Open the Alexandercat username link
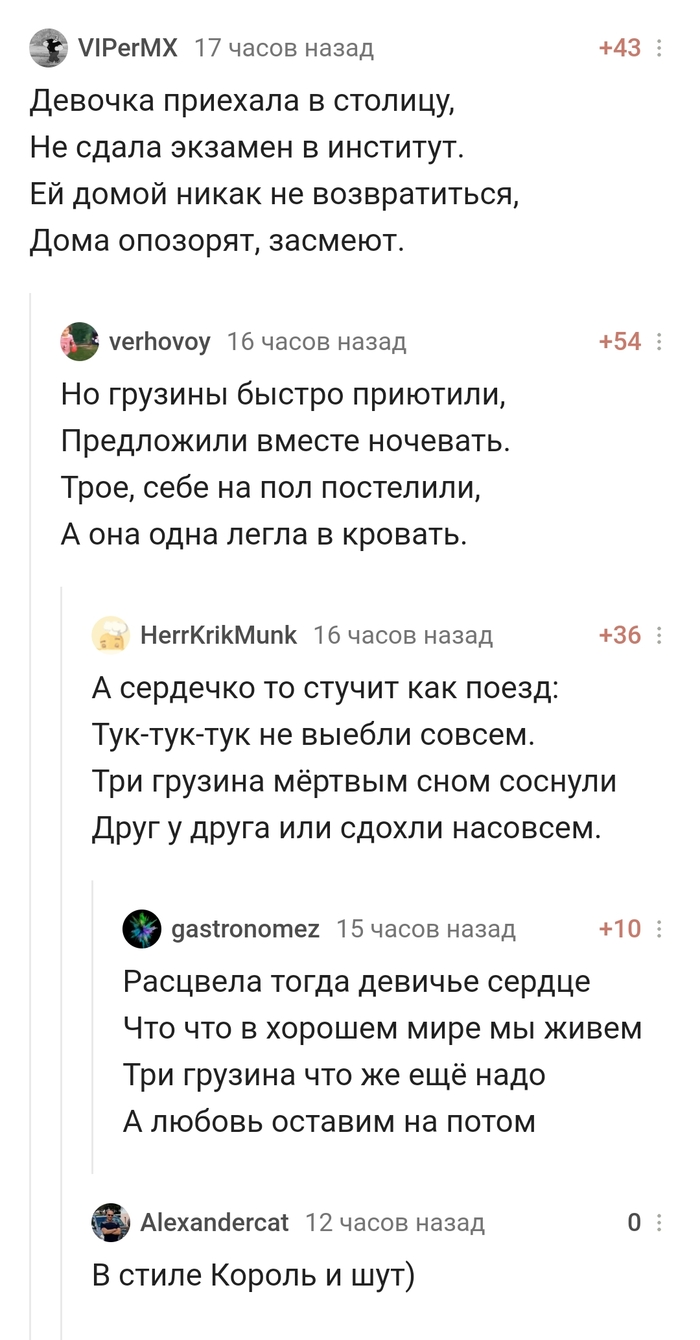 tap(214, 1222)
